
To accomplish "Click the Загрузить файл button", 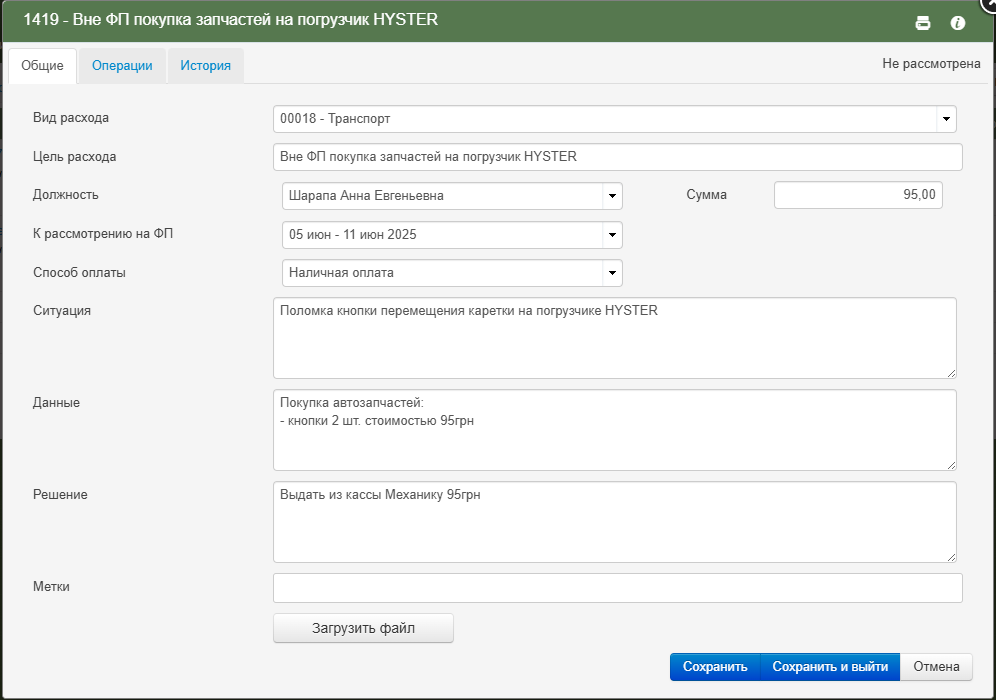I will [363, 628].
